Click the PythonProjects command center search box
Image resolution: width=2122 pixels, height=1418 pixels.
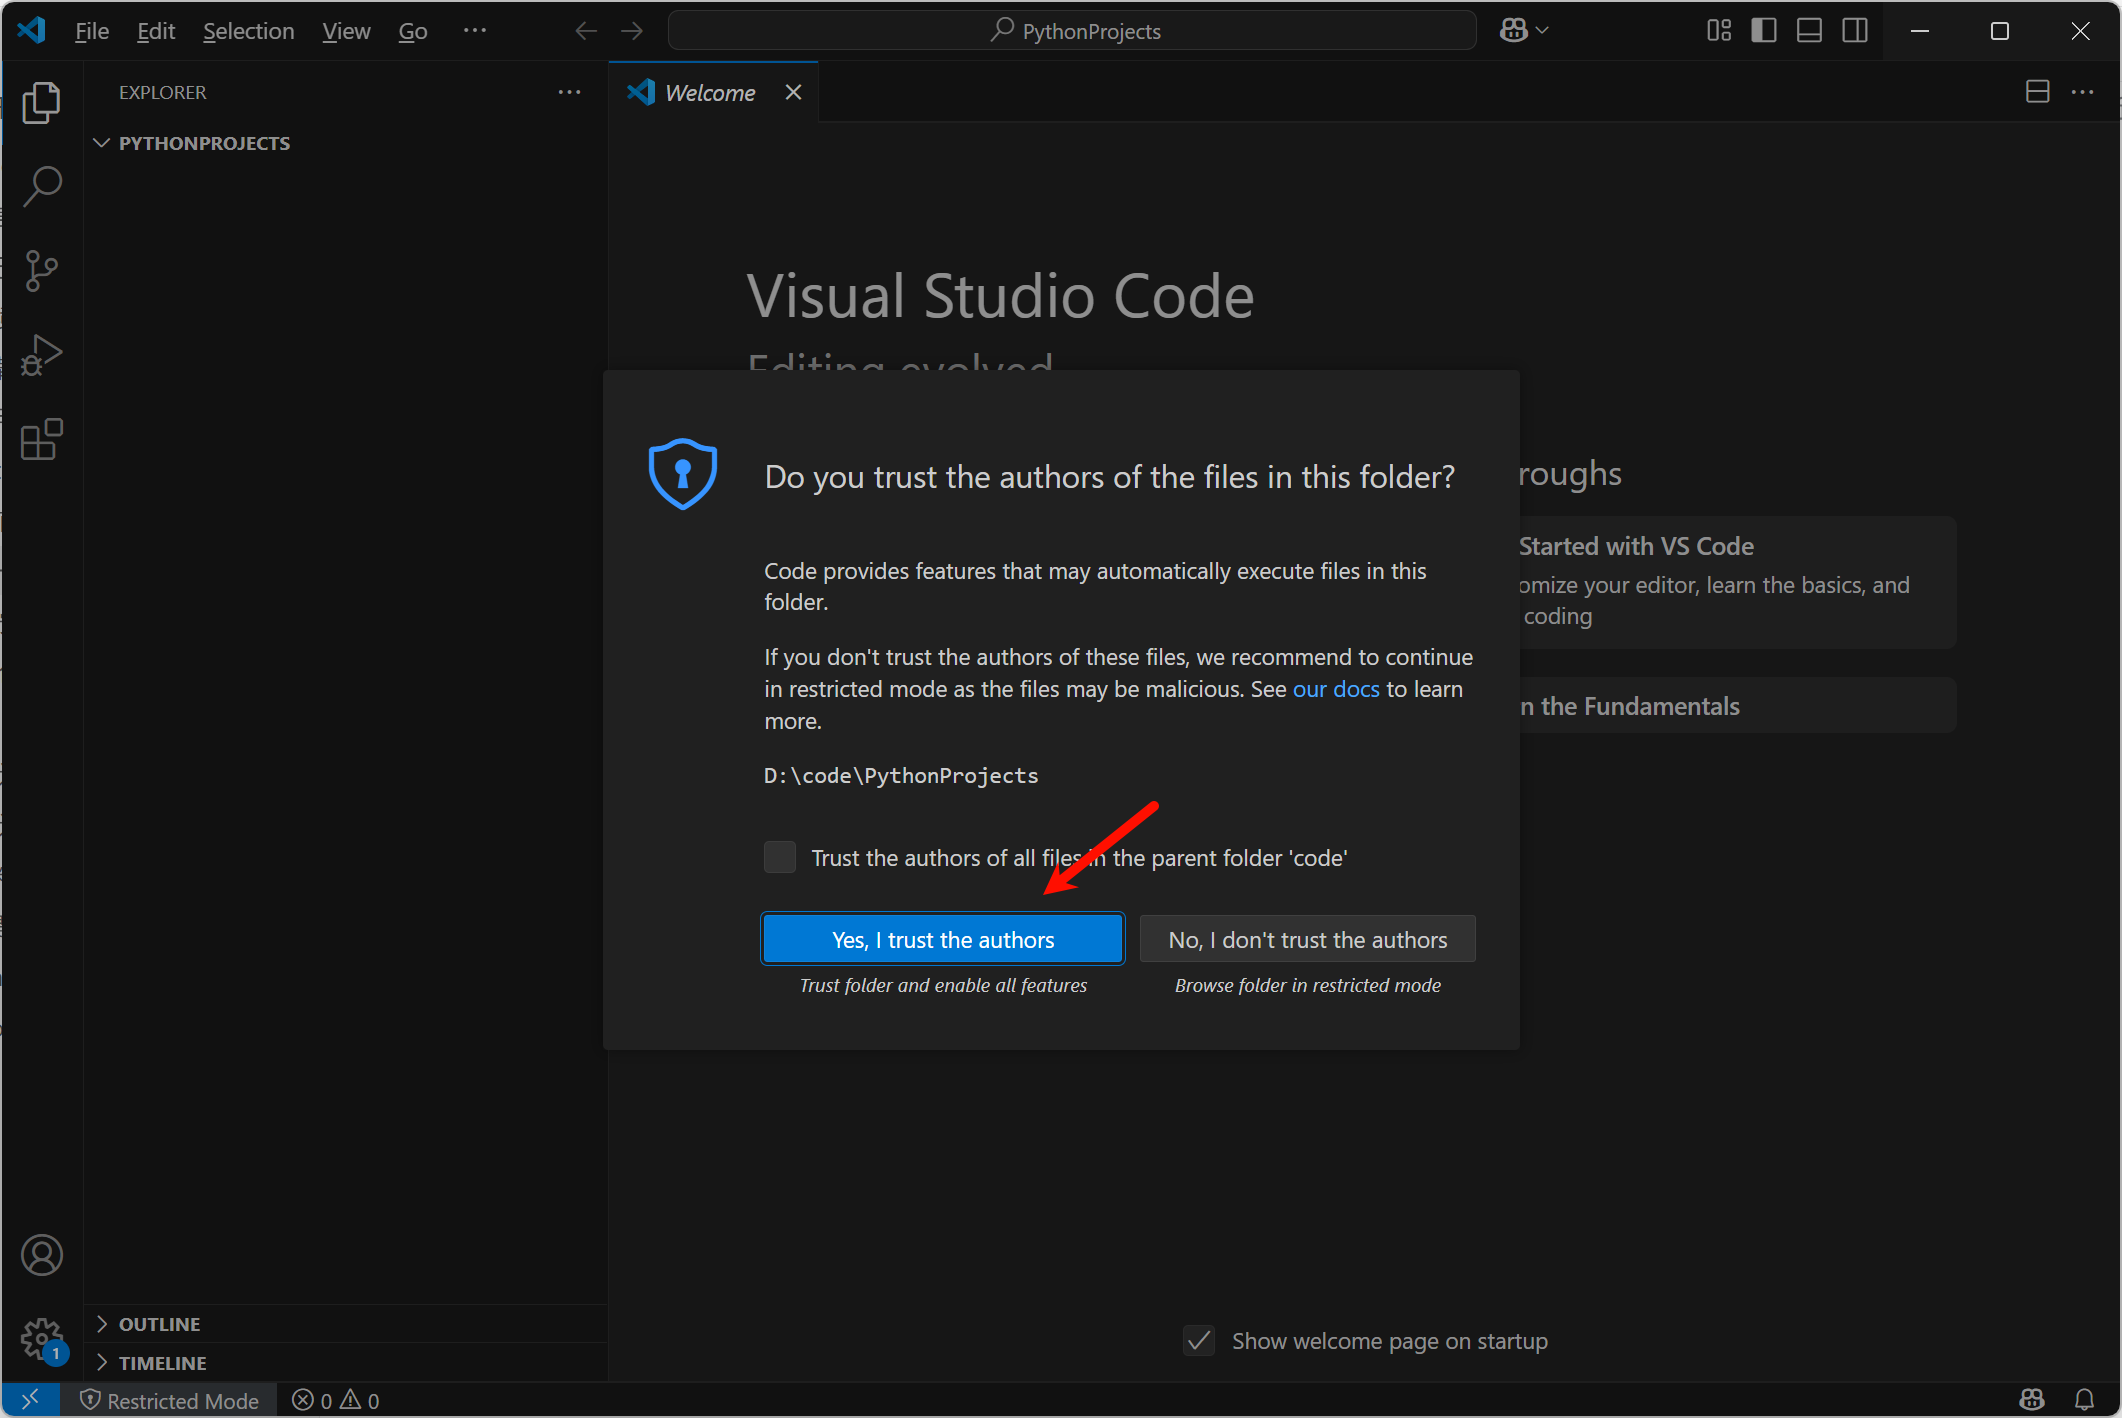[1072, 31]
